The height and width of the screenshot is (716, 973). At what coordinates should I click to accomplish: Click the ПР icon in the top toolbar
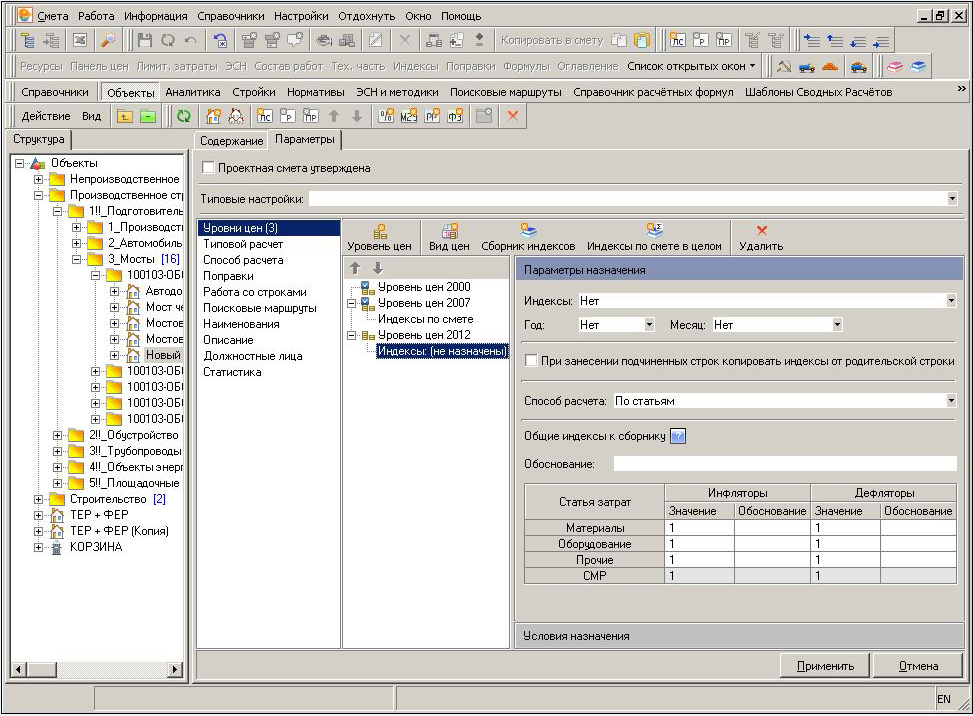click(724, 41)
